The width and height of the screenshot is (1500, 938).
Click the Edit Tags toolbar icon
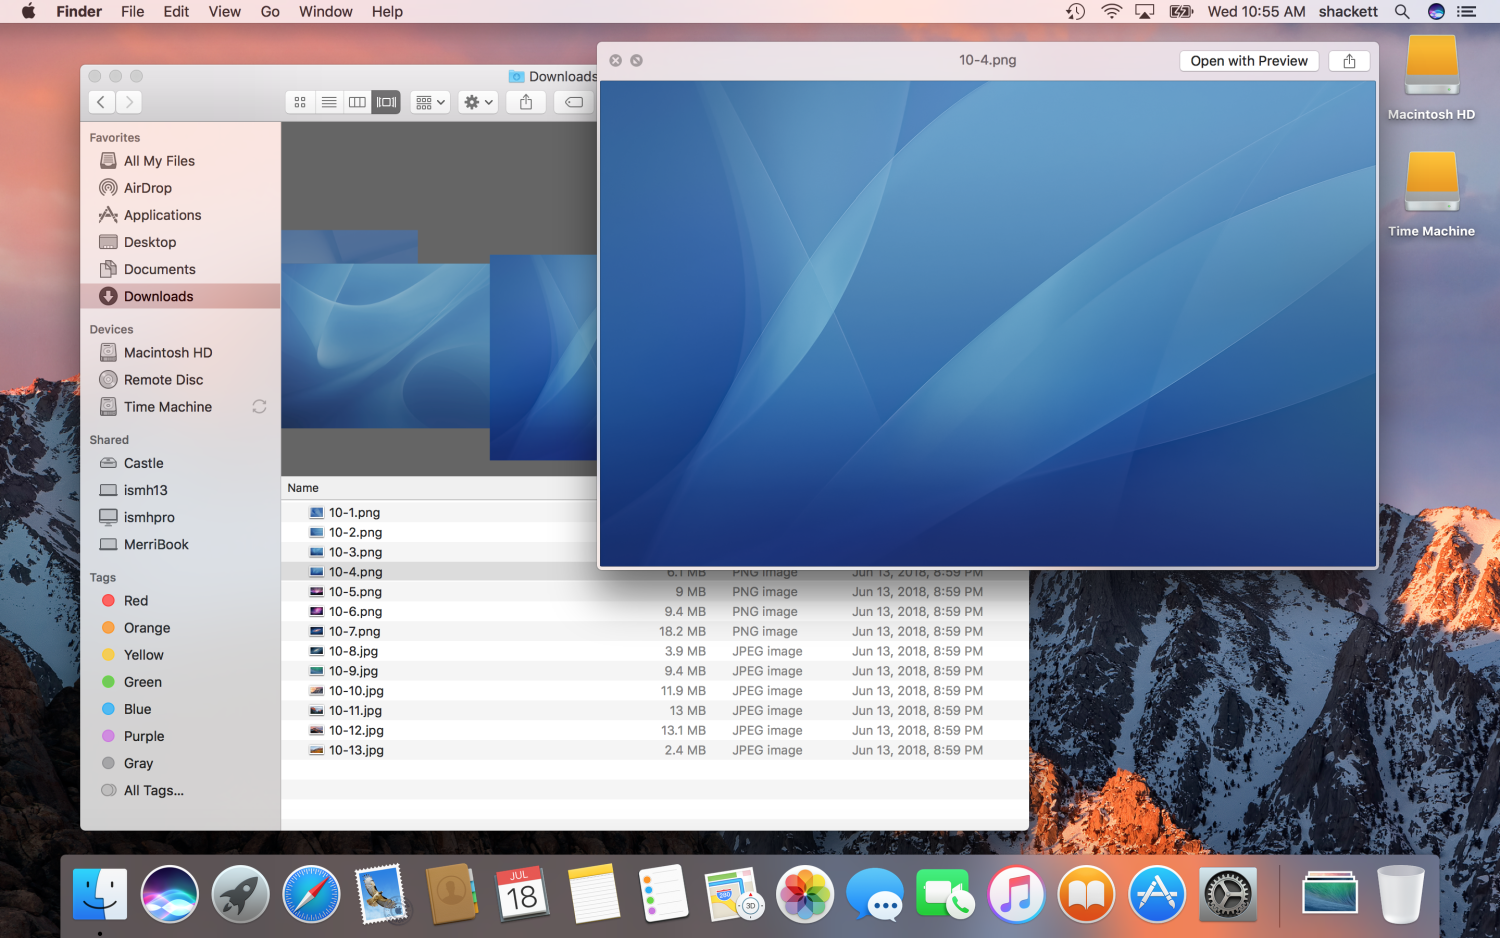click(574, 102)
